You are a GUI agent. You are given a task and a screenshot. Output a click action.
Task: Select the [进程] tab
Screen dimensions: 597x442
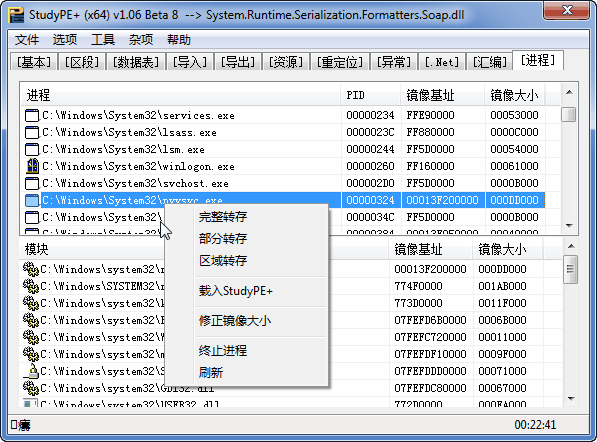tap(538, 60)
